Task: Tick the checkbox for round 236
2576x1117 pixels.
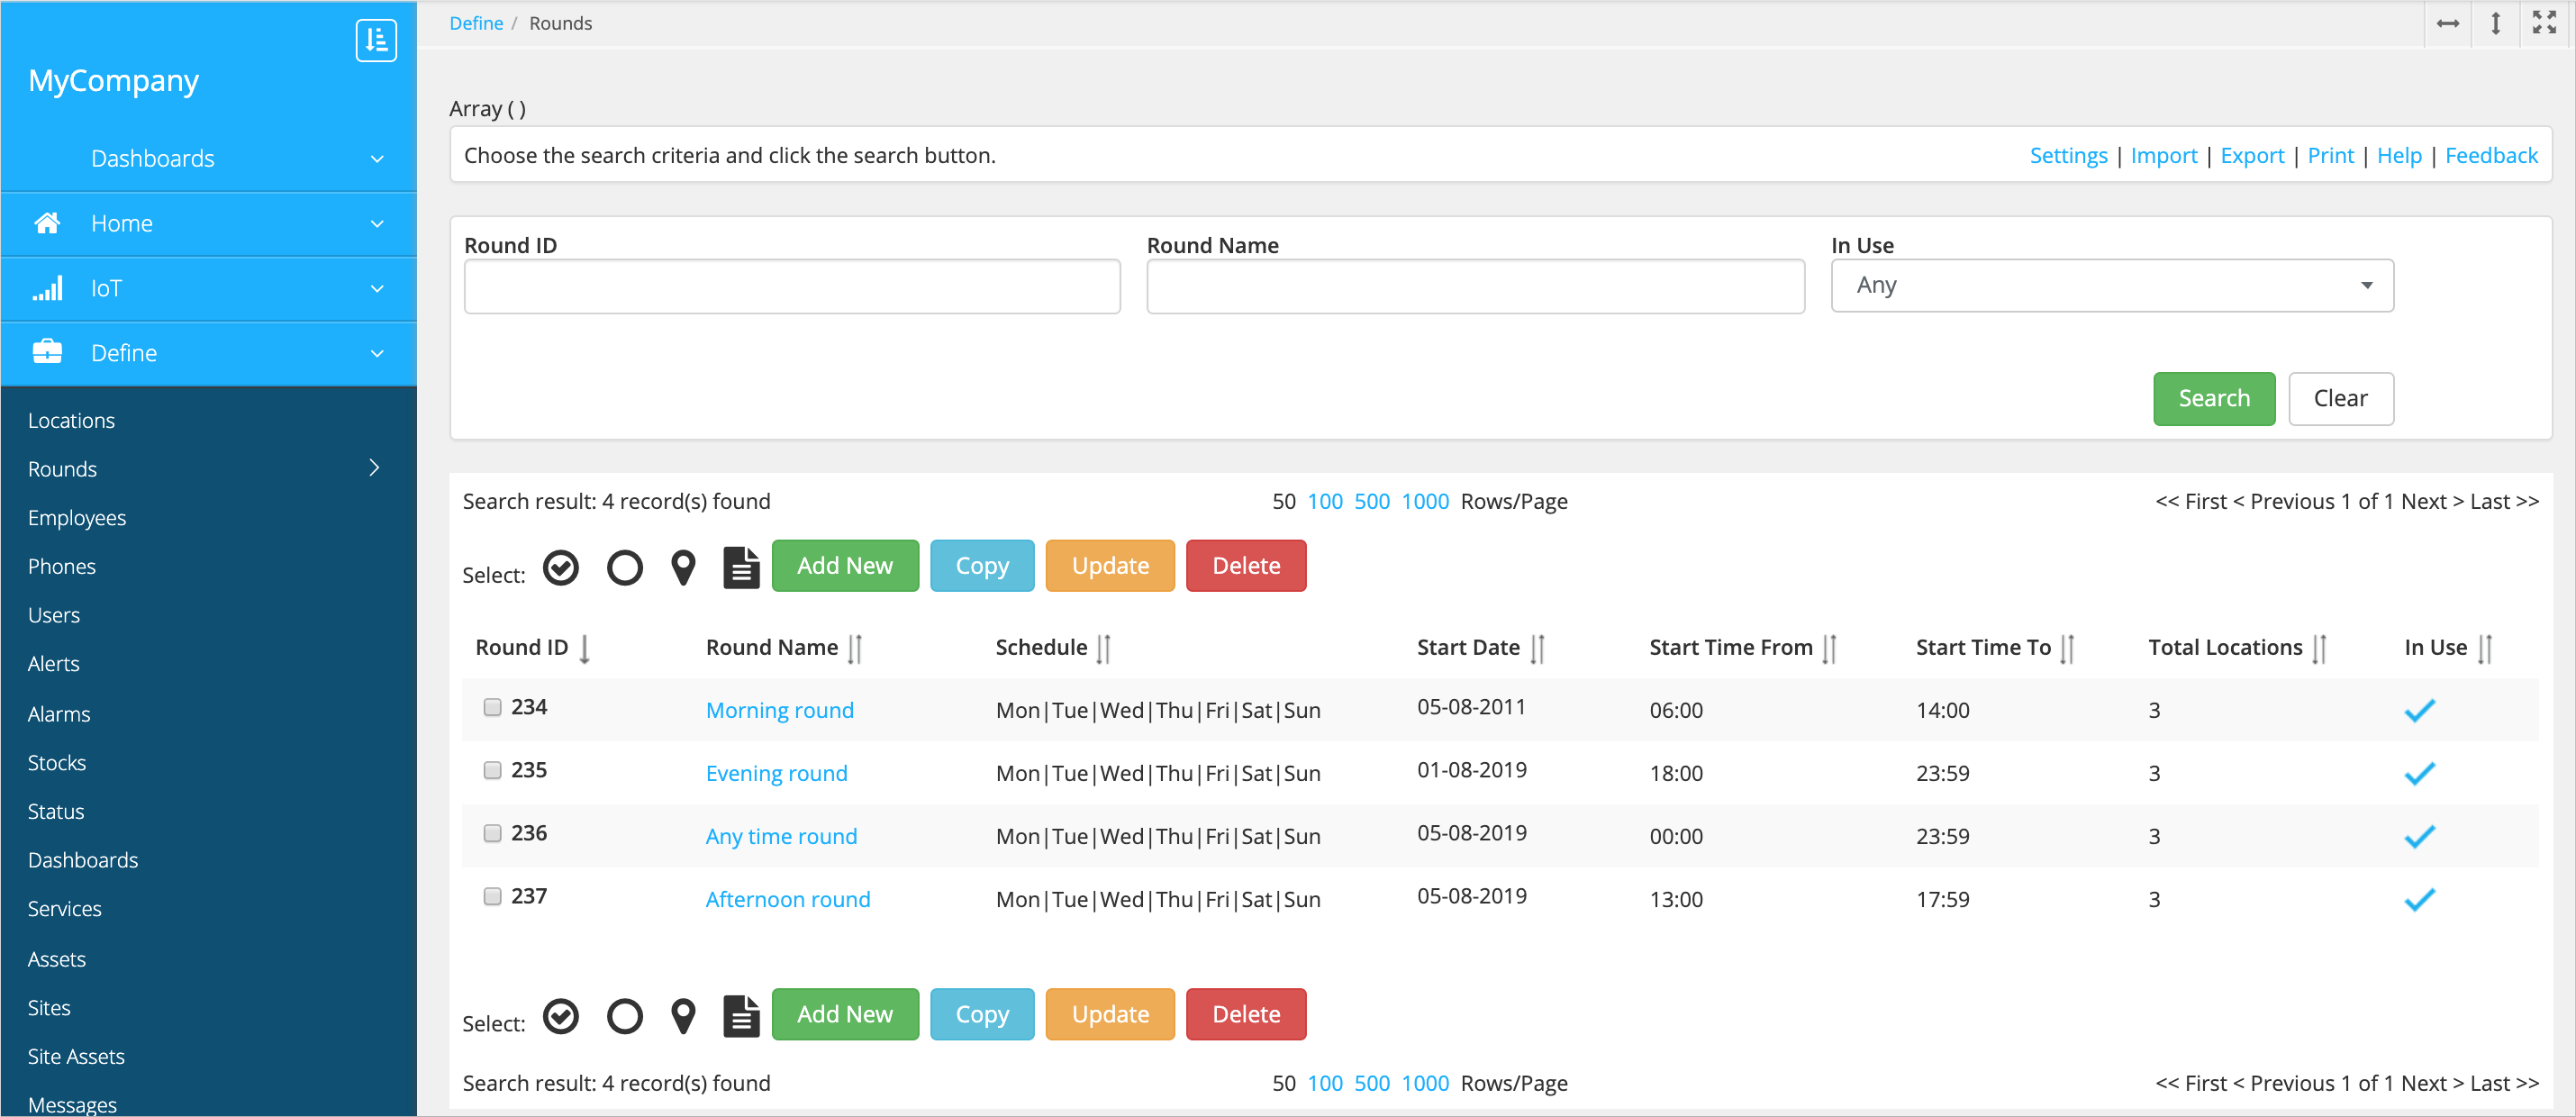Action: coord(492,833)
